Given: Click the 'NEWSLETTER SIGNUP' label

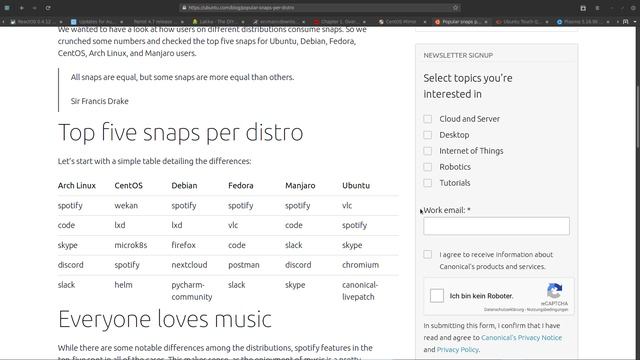Looking at the screenshot, I should click(458, 55).
